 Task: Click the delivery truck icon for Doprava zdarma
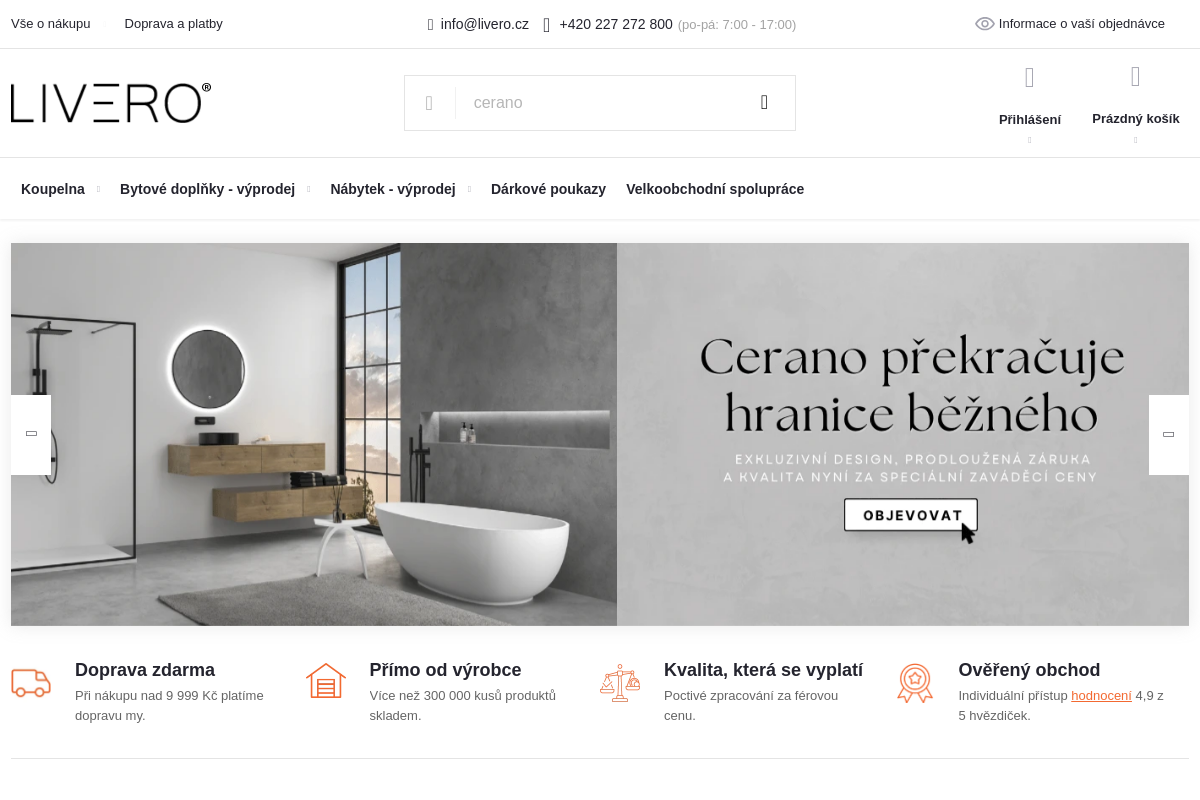coord(31,683)
